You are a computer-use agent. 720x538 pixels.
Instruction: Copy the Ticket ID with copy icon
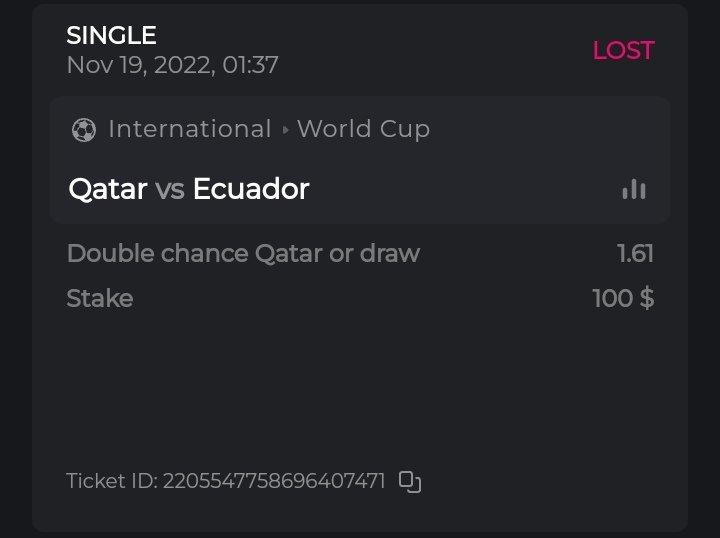coord(410,482)
